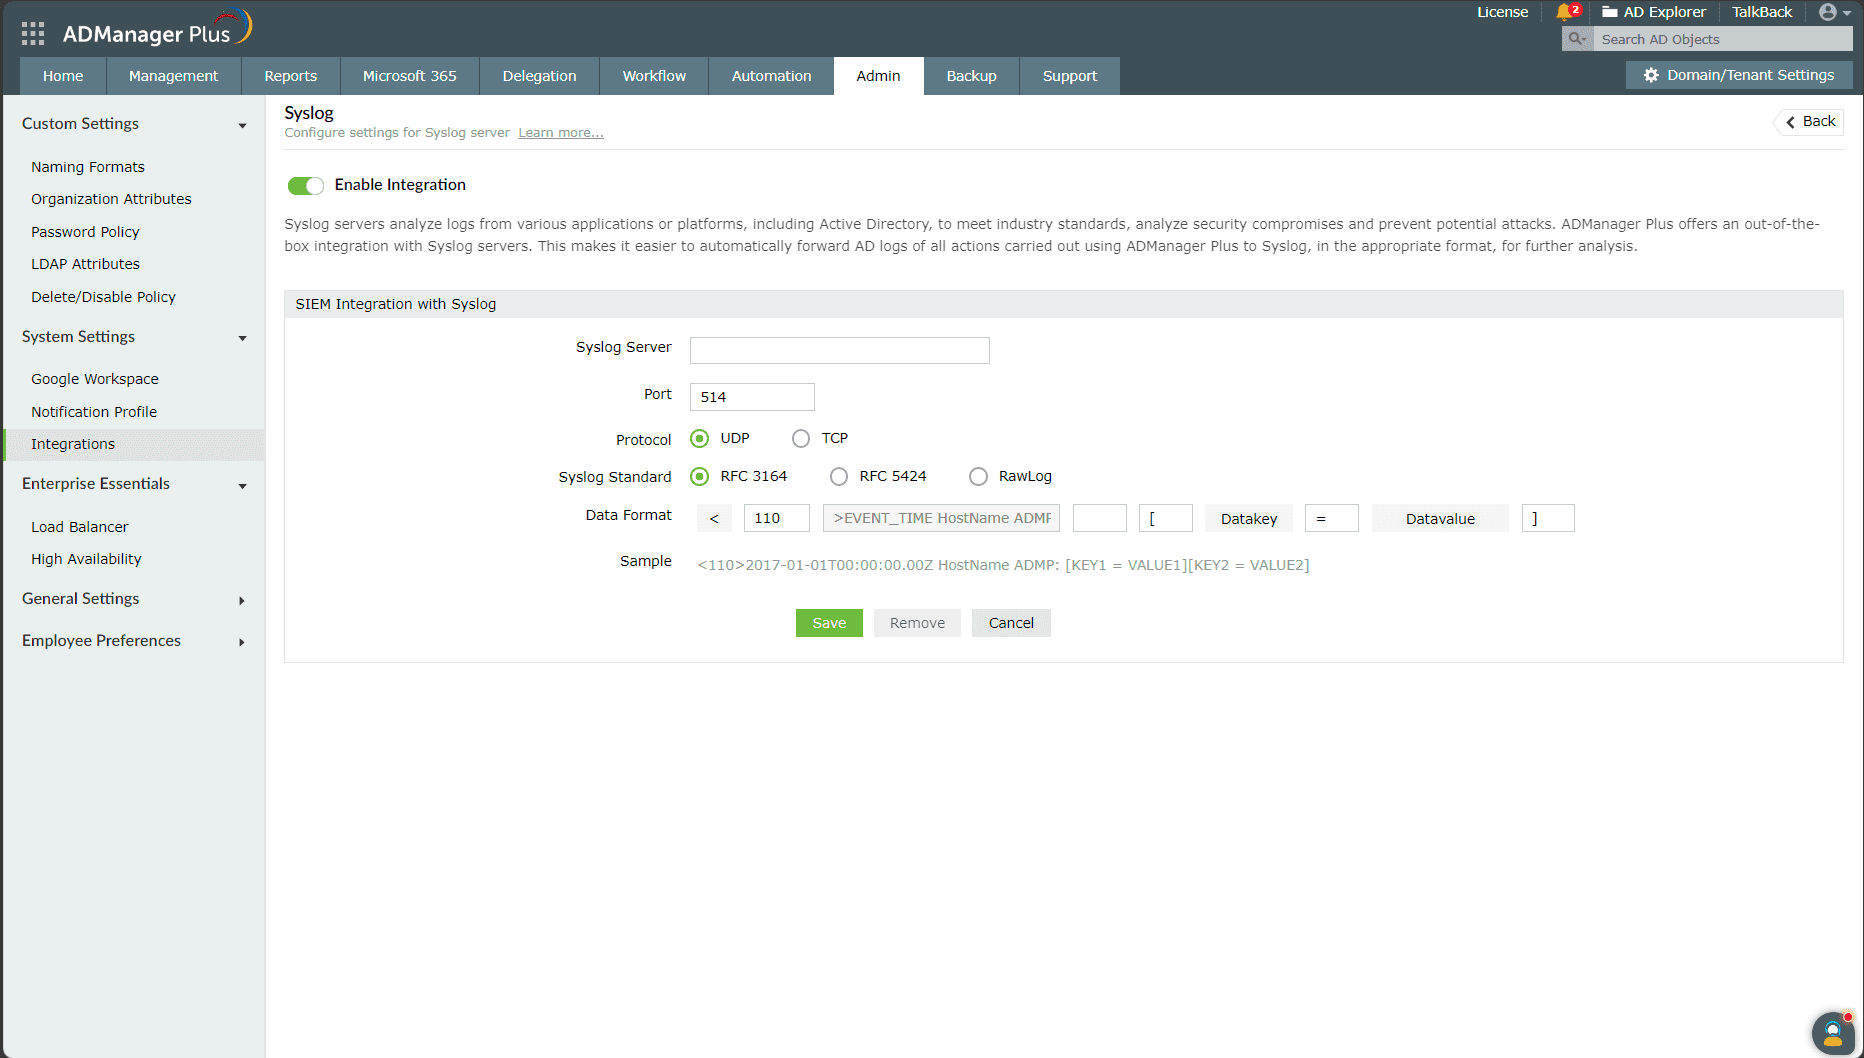Go to the Automation tab

pos(771,76)
